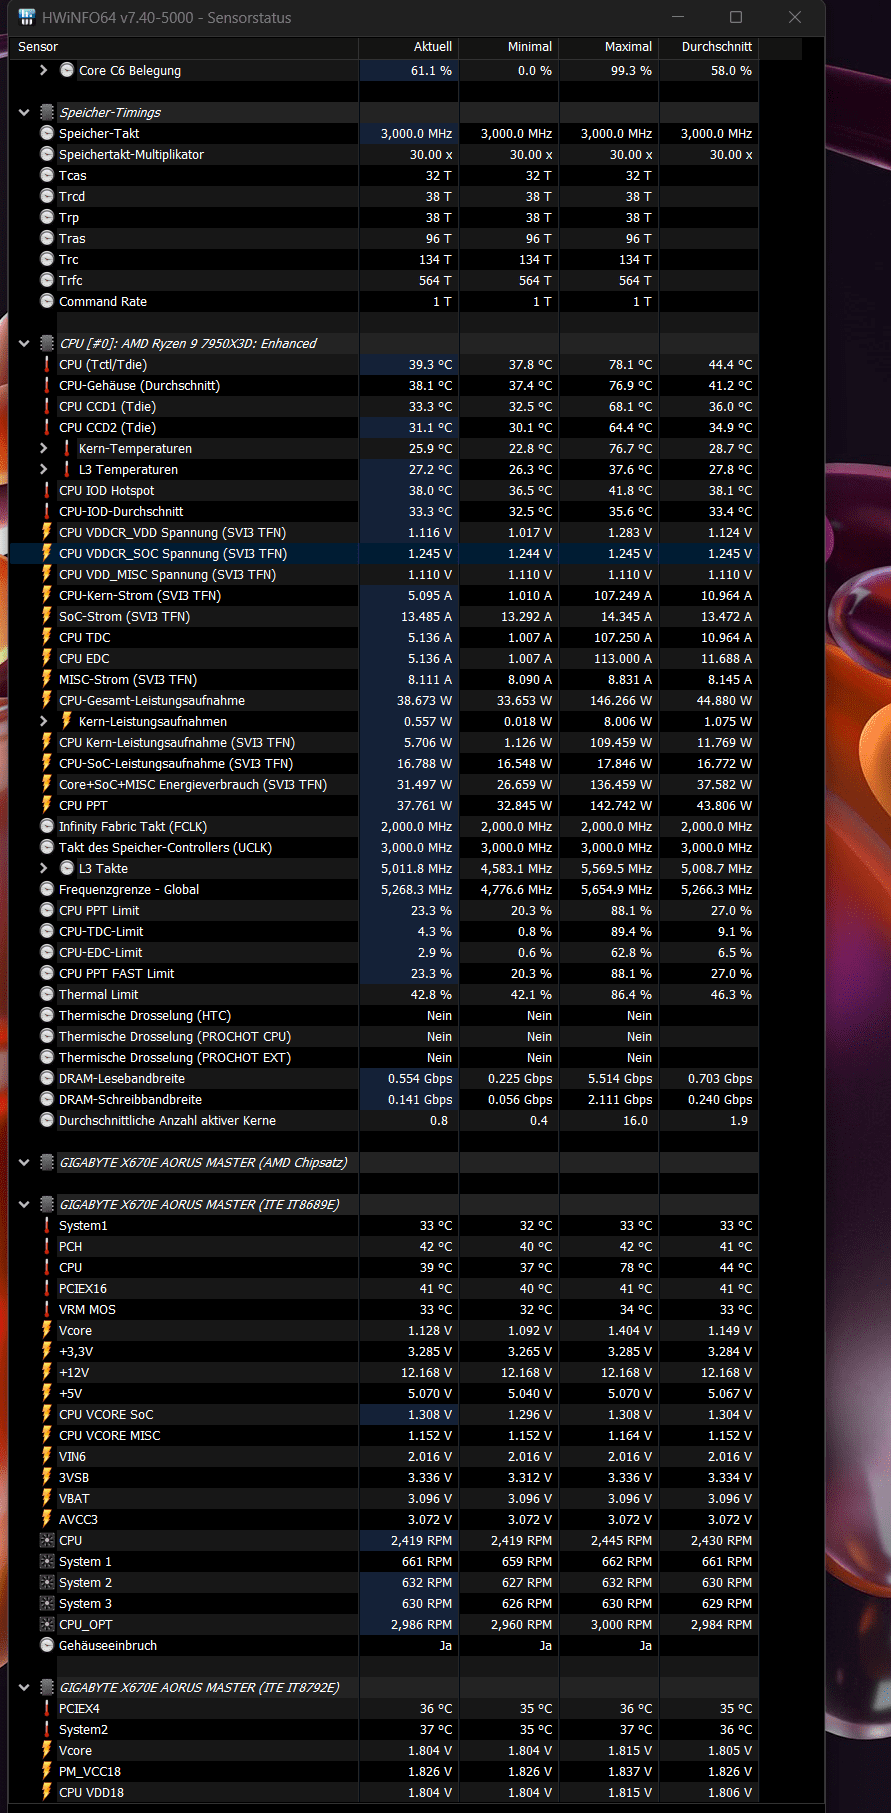Click the icon beside Gehäuseeinbruch

[x=47, y=1645]
